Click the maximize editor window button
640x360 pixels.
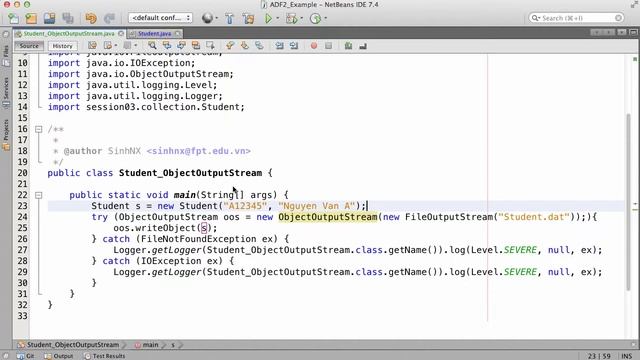click(x=633, y=32)
